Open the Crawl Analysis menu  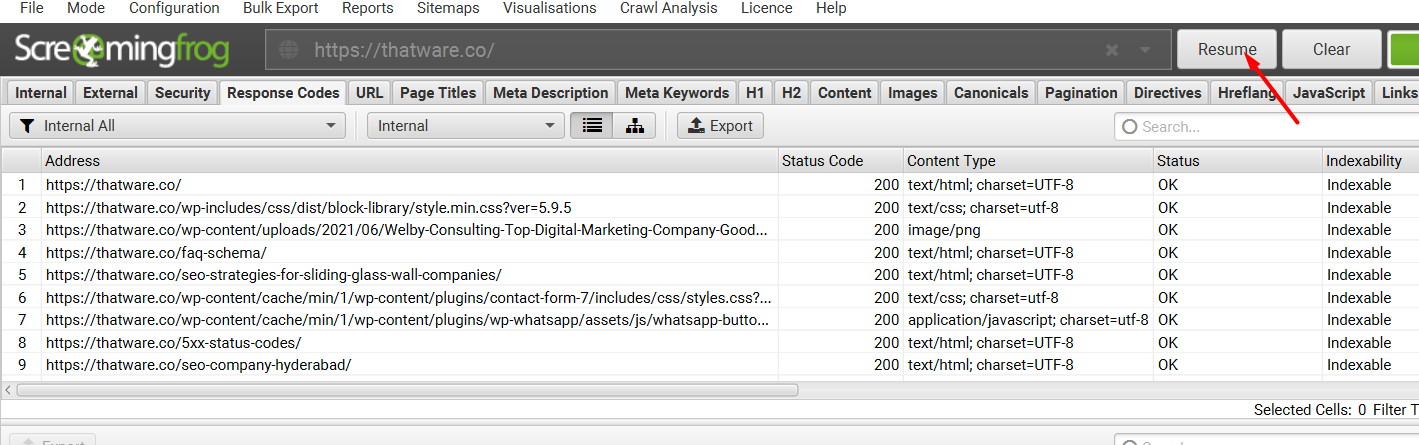668,8
